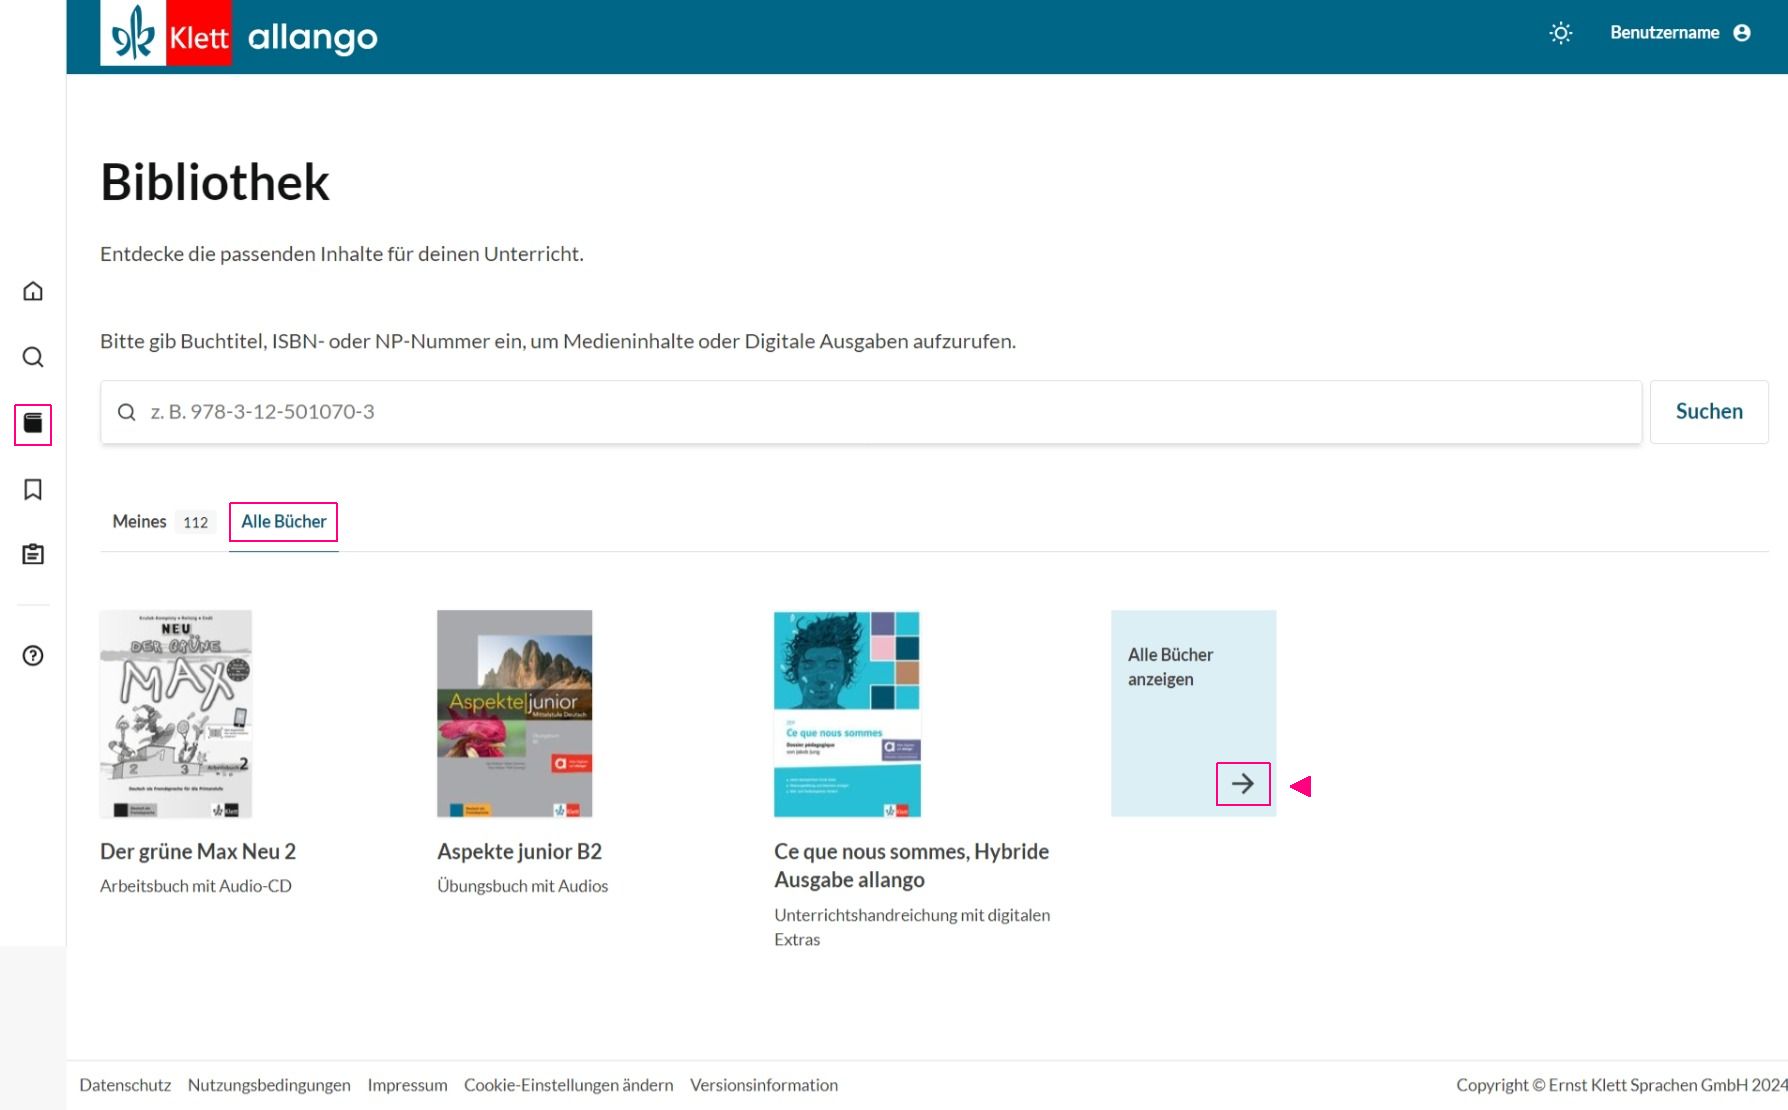Click the arrow on Alle Bücher anzeigen card
Image resolution: width=1788 pixels, height=1110 pixels.
[1243, 784]
